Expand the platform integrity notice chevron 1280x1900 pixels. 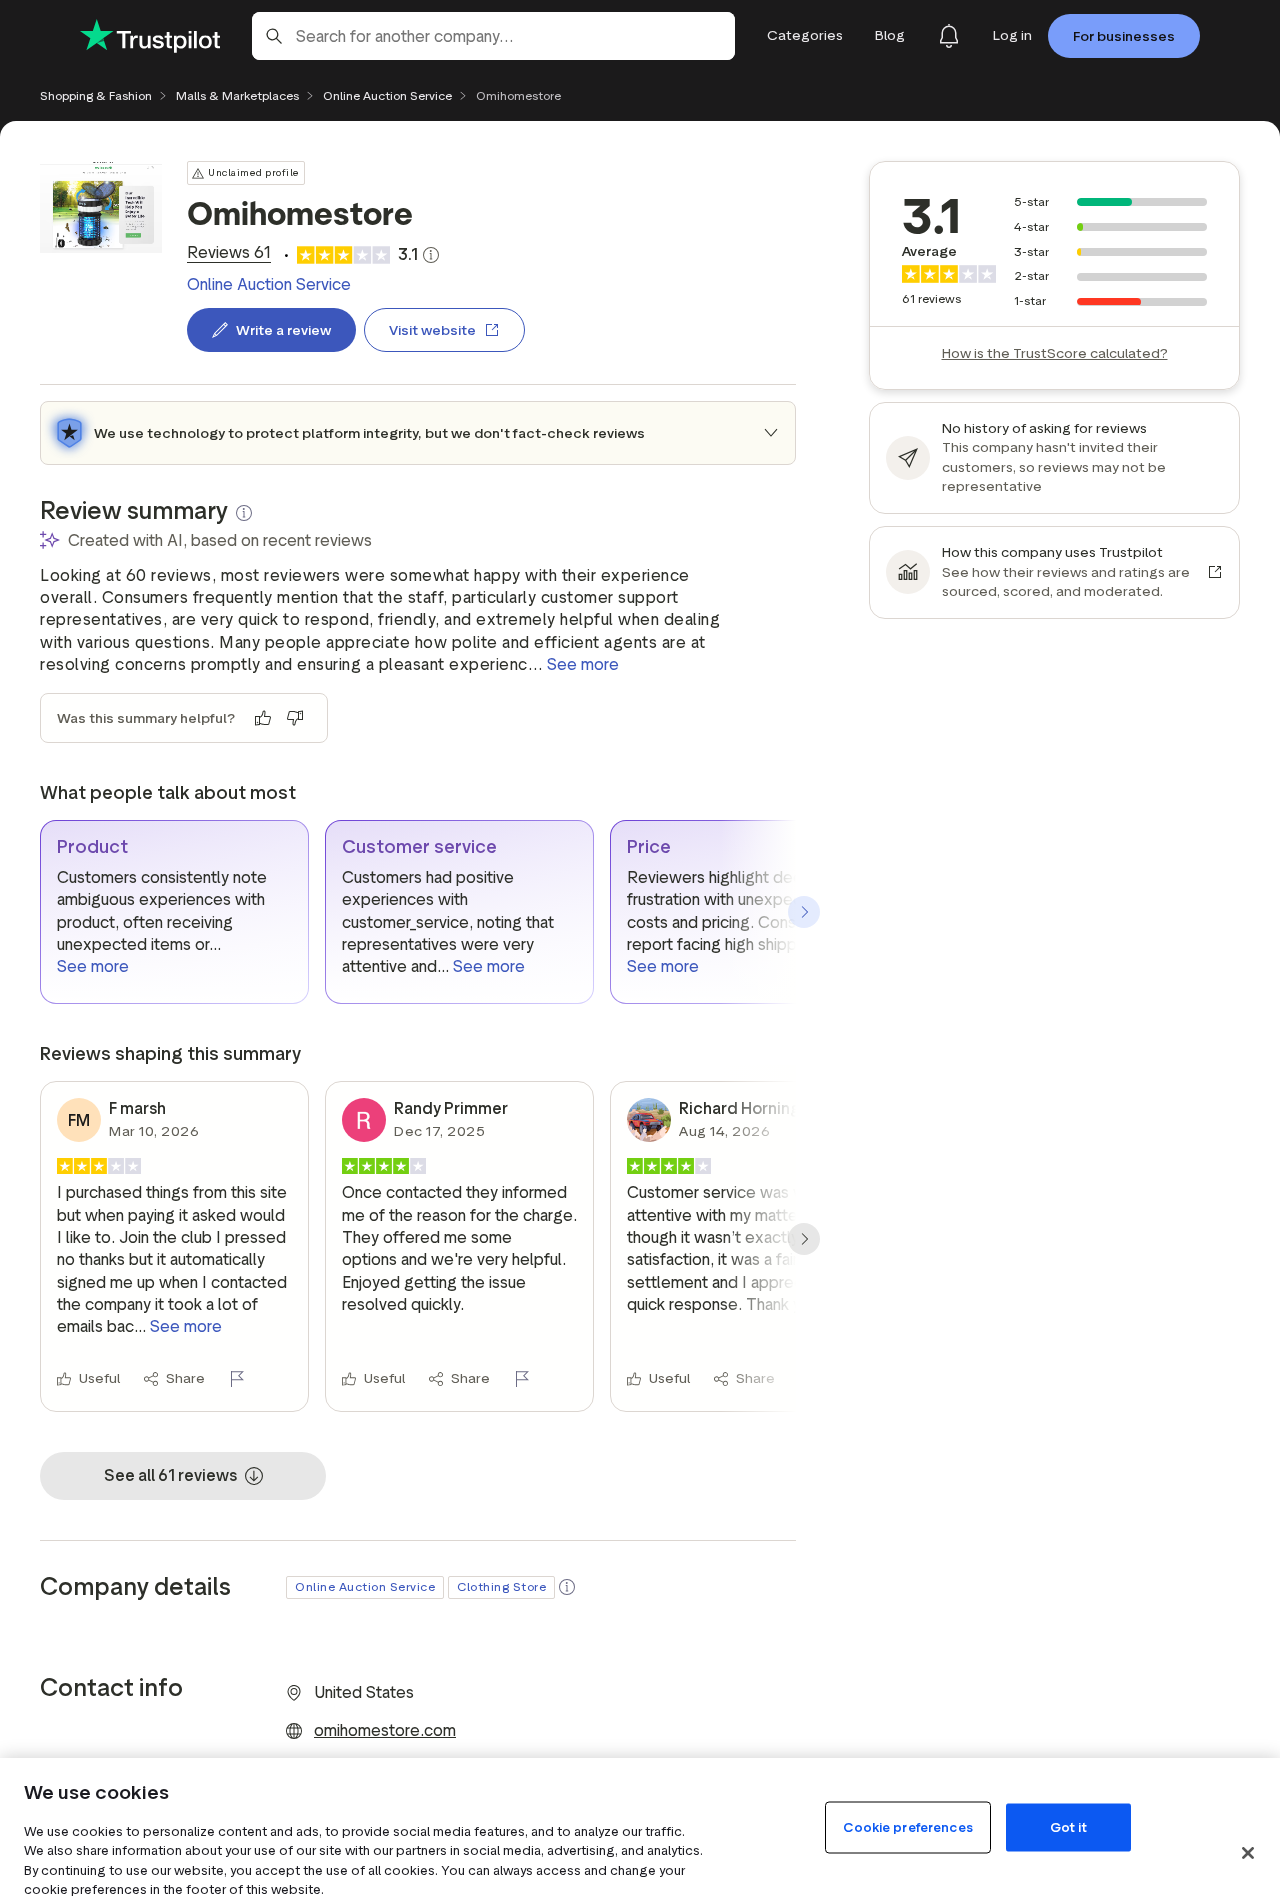(x=771, y=433)
